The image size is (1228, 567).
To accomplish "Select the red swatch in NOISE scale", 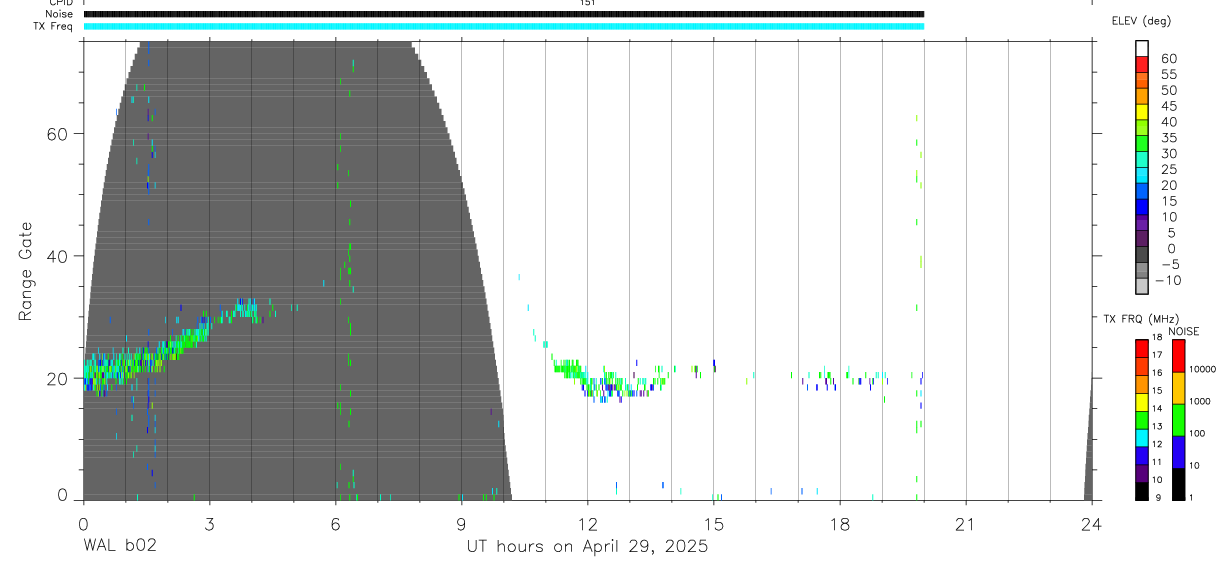I will pyautogui.click(x=1179, y=355).
